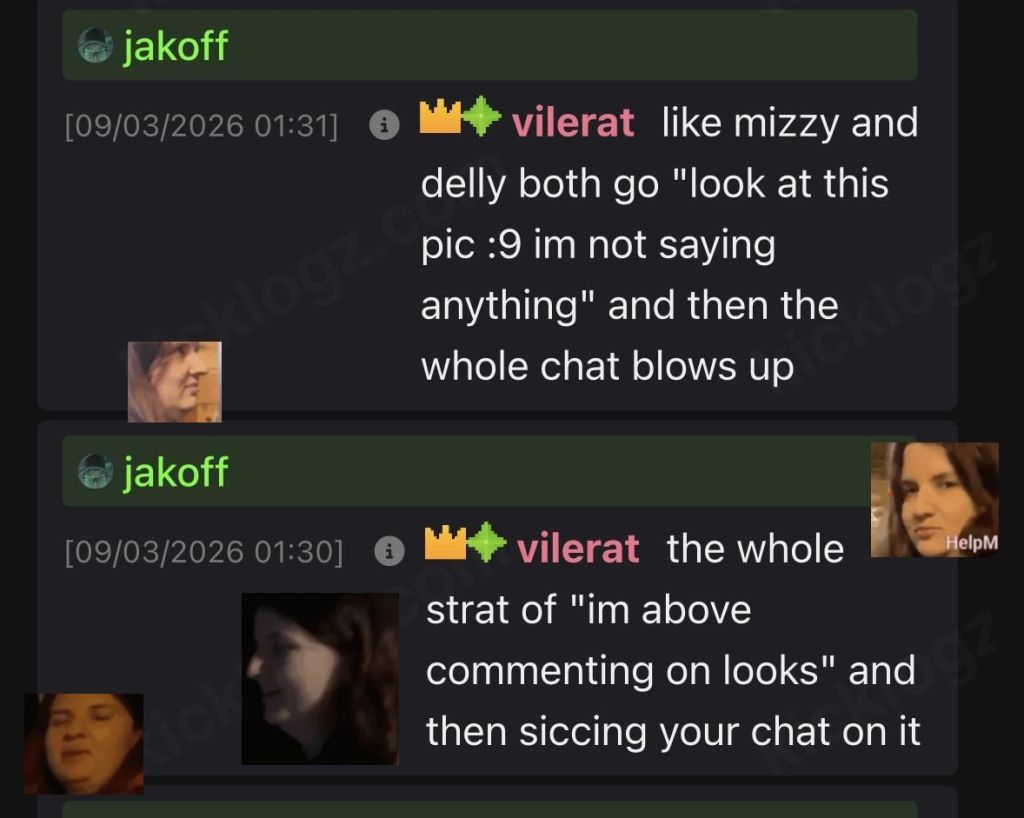Select the "siccing your chat on it" message text
This screenshot has width=1024, height=818.
click(719, 732)
